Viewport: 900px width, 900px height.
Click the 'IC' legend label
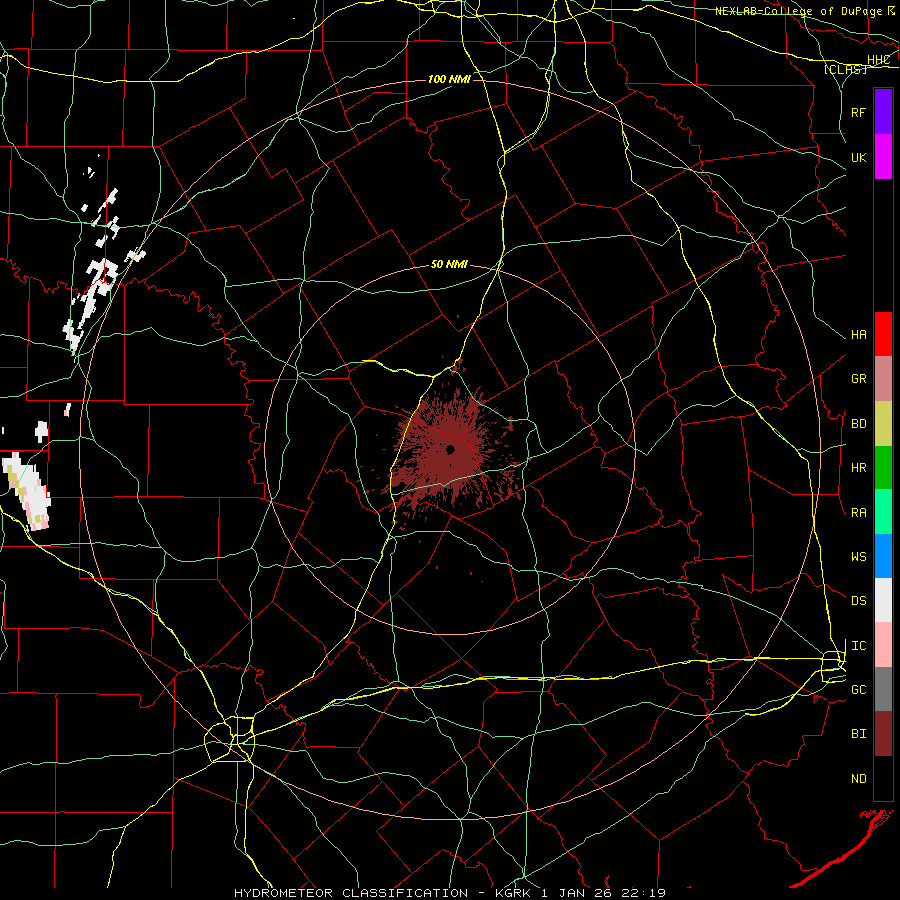pyautogui.click(x=858, y=645)
